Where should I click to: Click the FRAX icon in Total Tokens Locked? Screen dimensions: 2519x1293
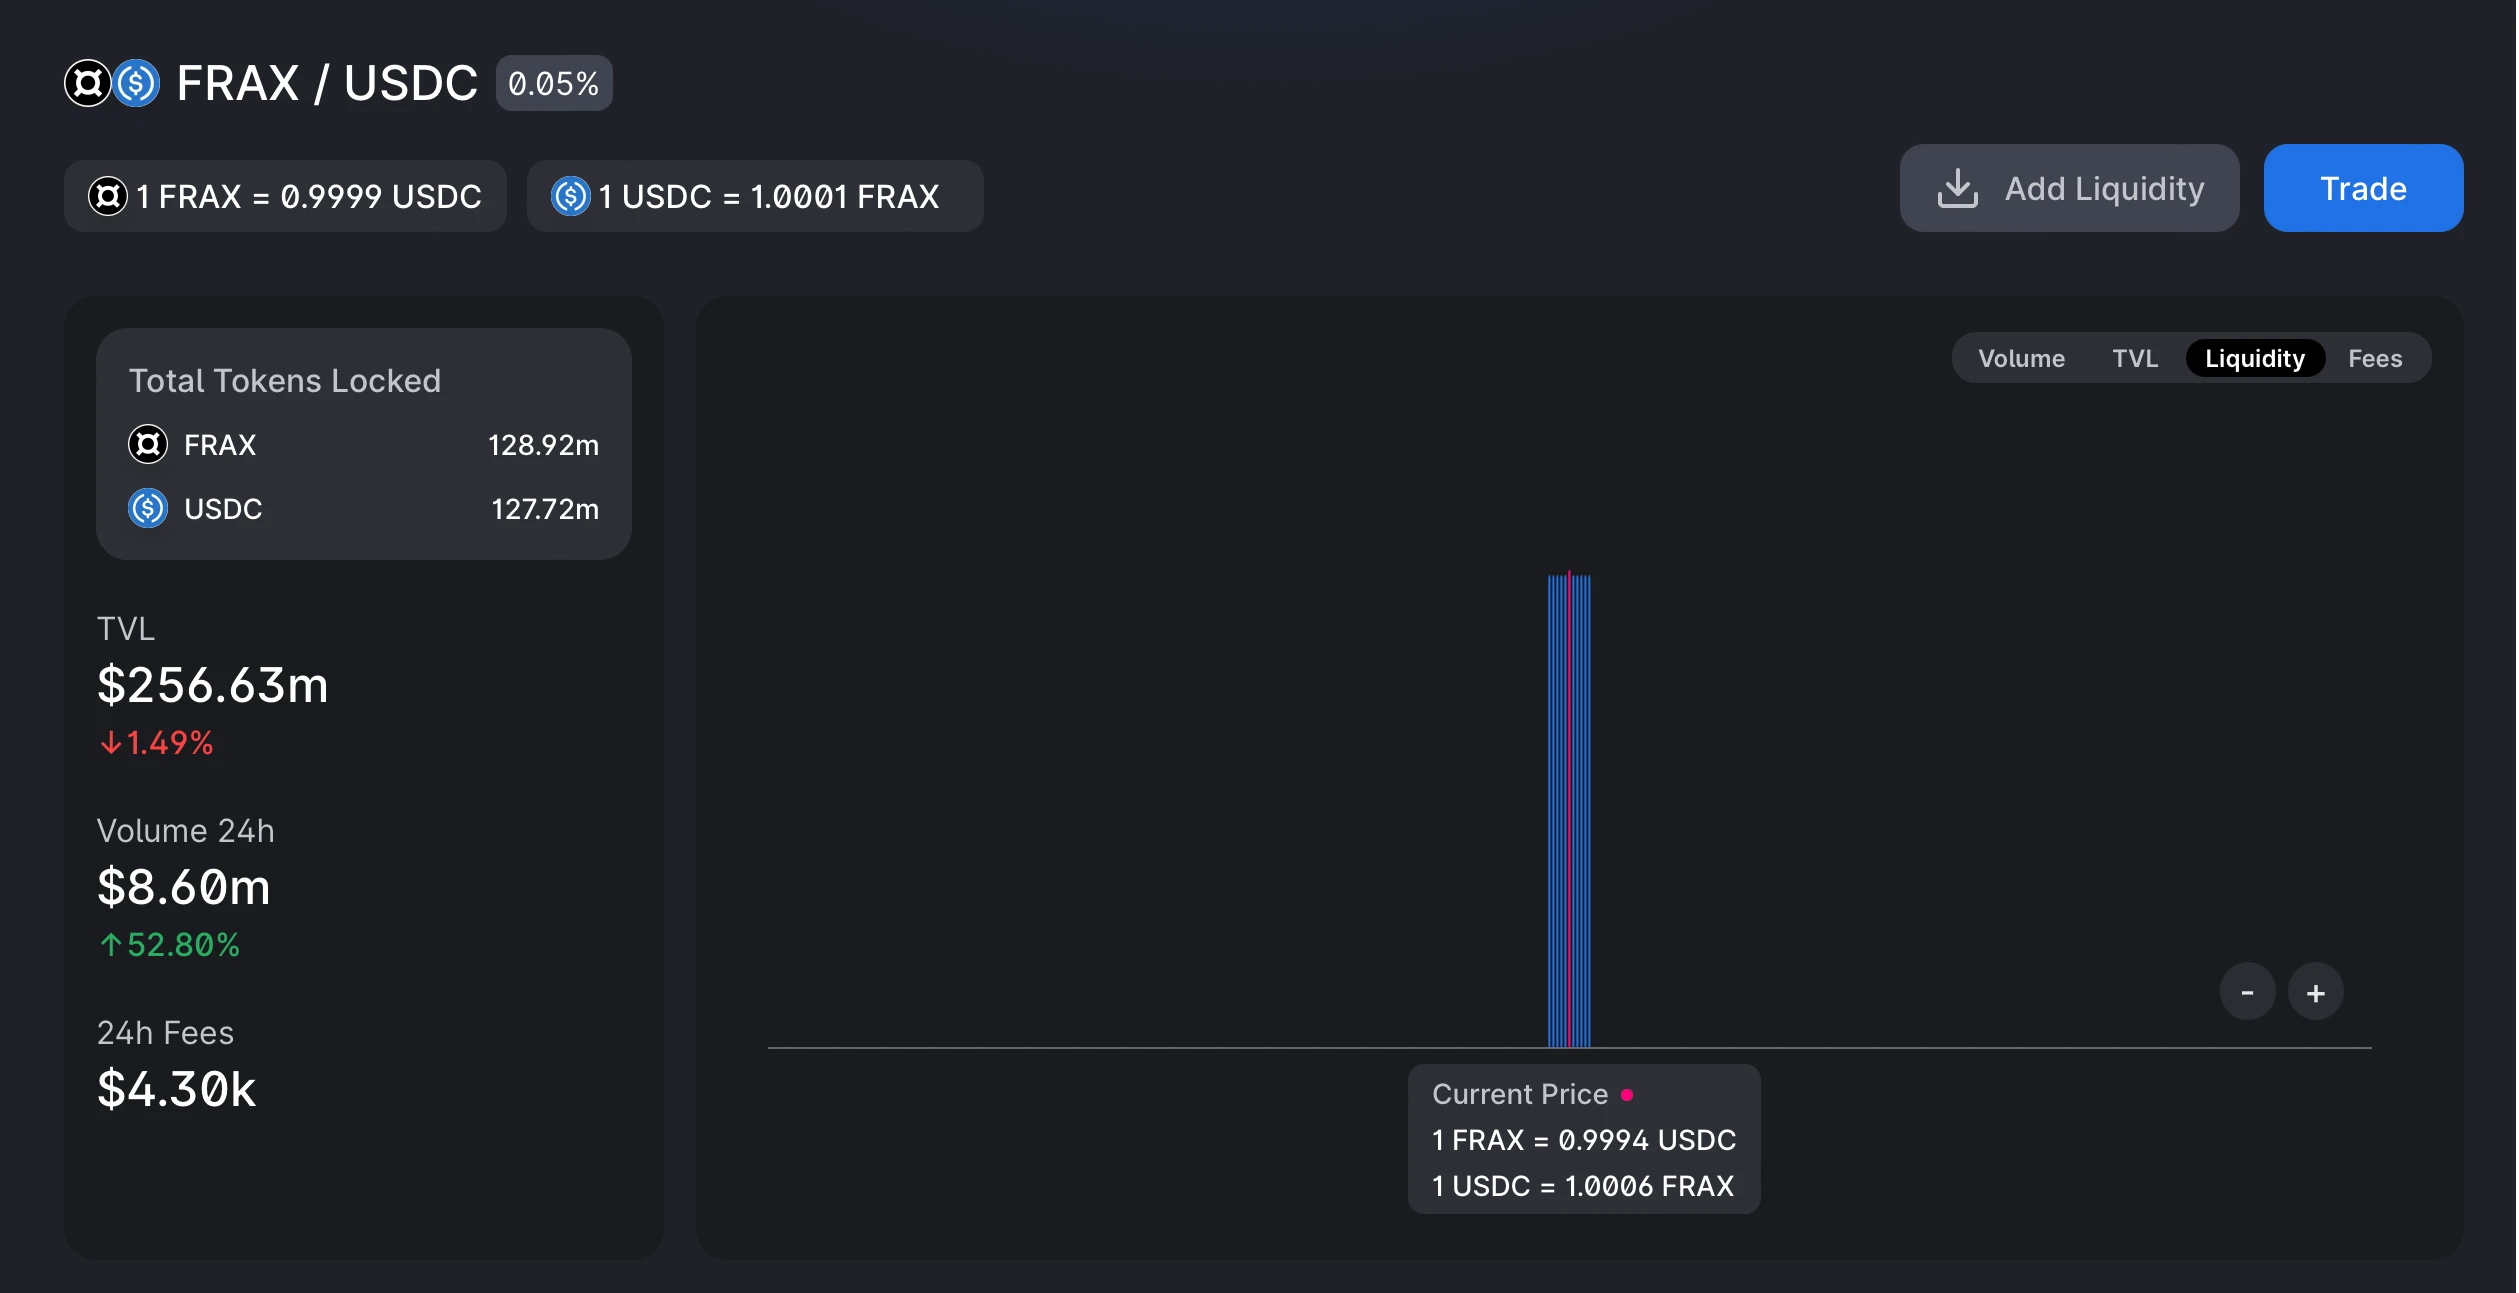[147, 444]
